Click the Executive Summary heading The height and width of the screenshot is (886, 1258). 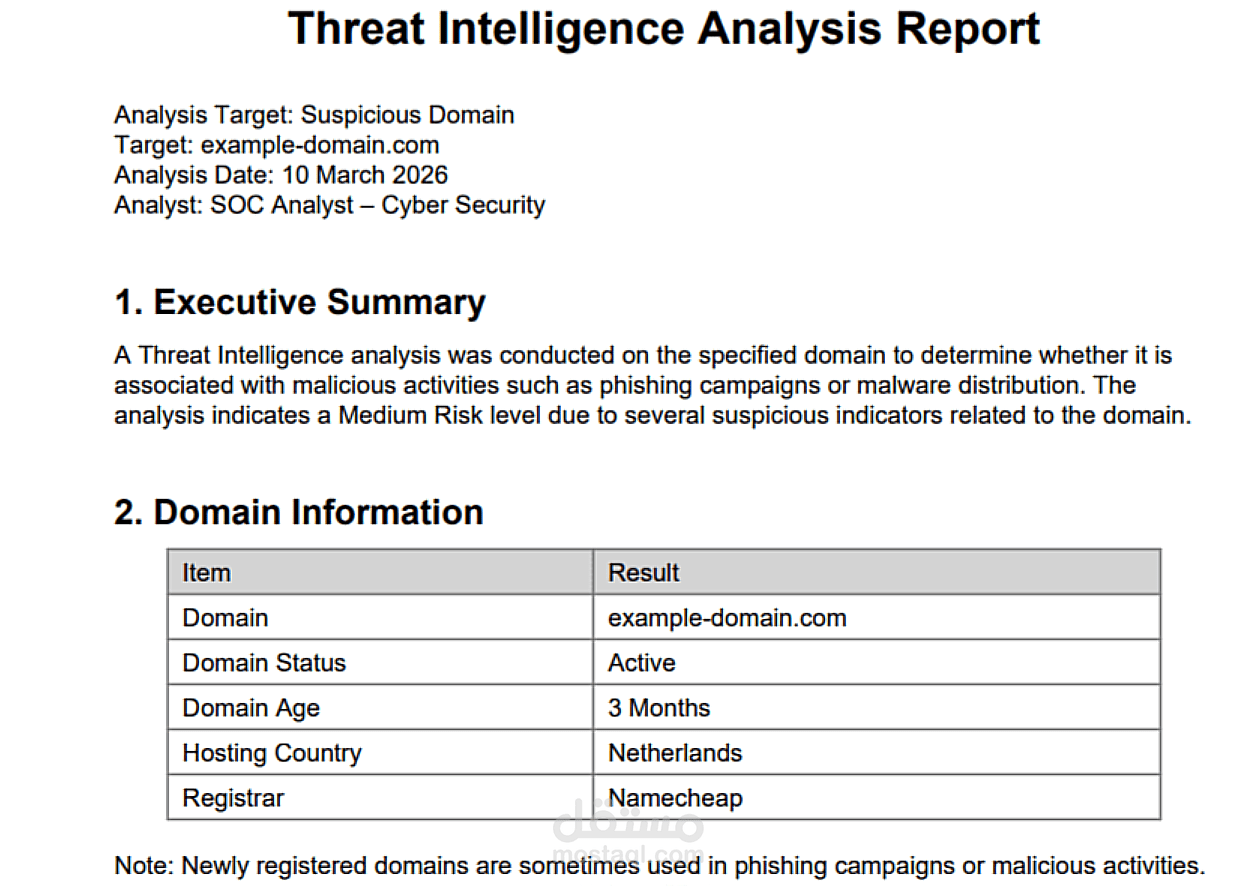(299, 302)
